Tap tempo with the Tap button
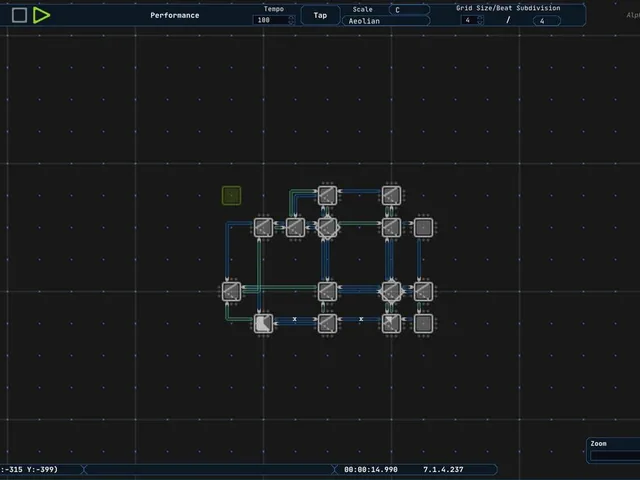The image size is (640, 480). (320, 15)
